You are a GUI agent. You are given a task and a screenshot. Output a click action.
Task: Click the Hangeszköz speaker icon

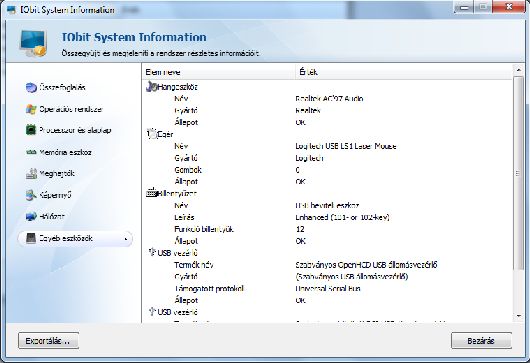pos(151,87)
